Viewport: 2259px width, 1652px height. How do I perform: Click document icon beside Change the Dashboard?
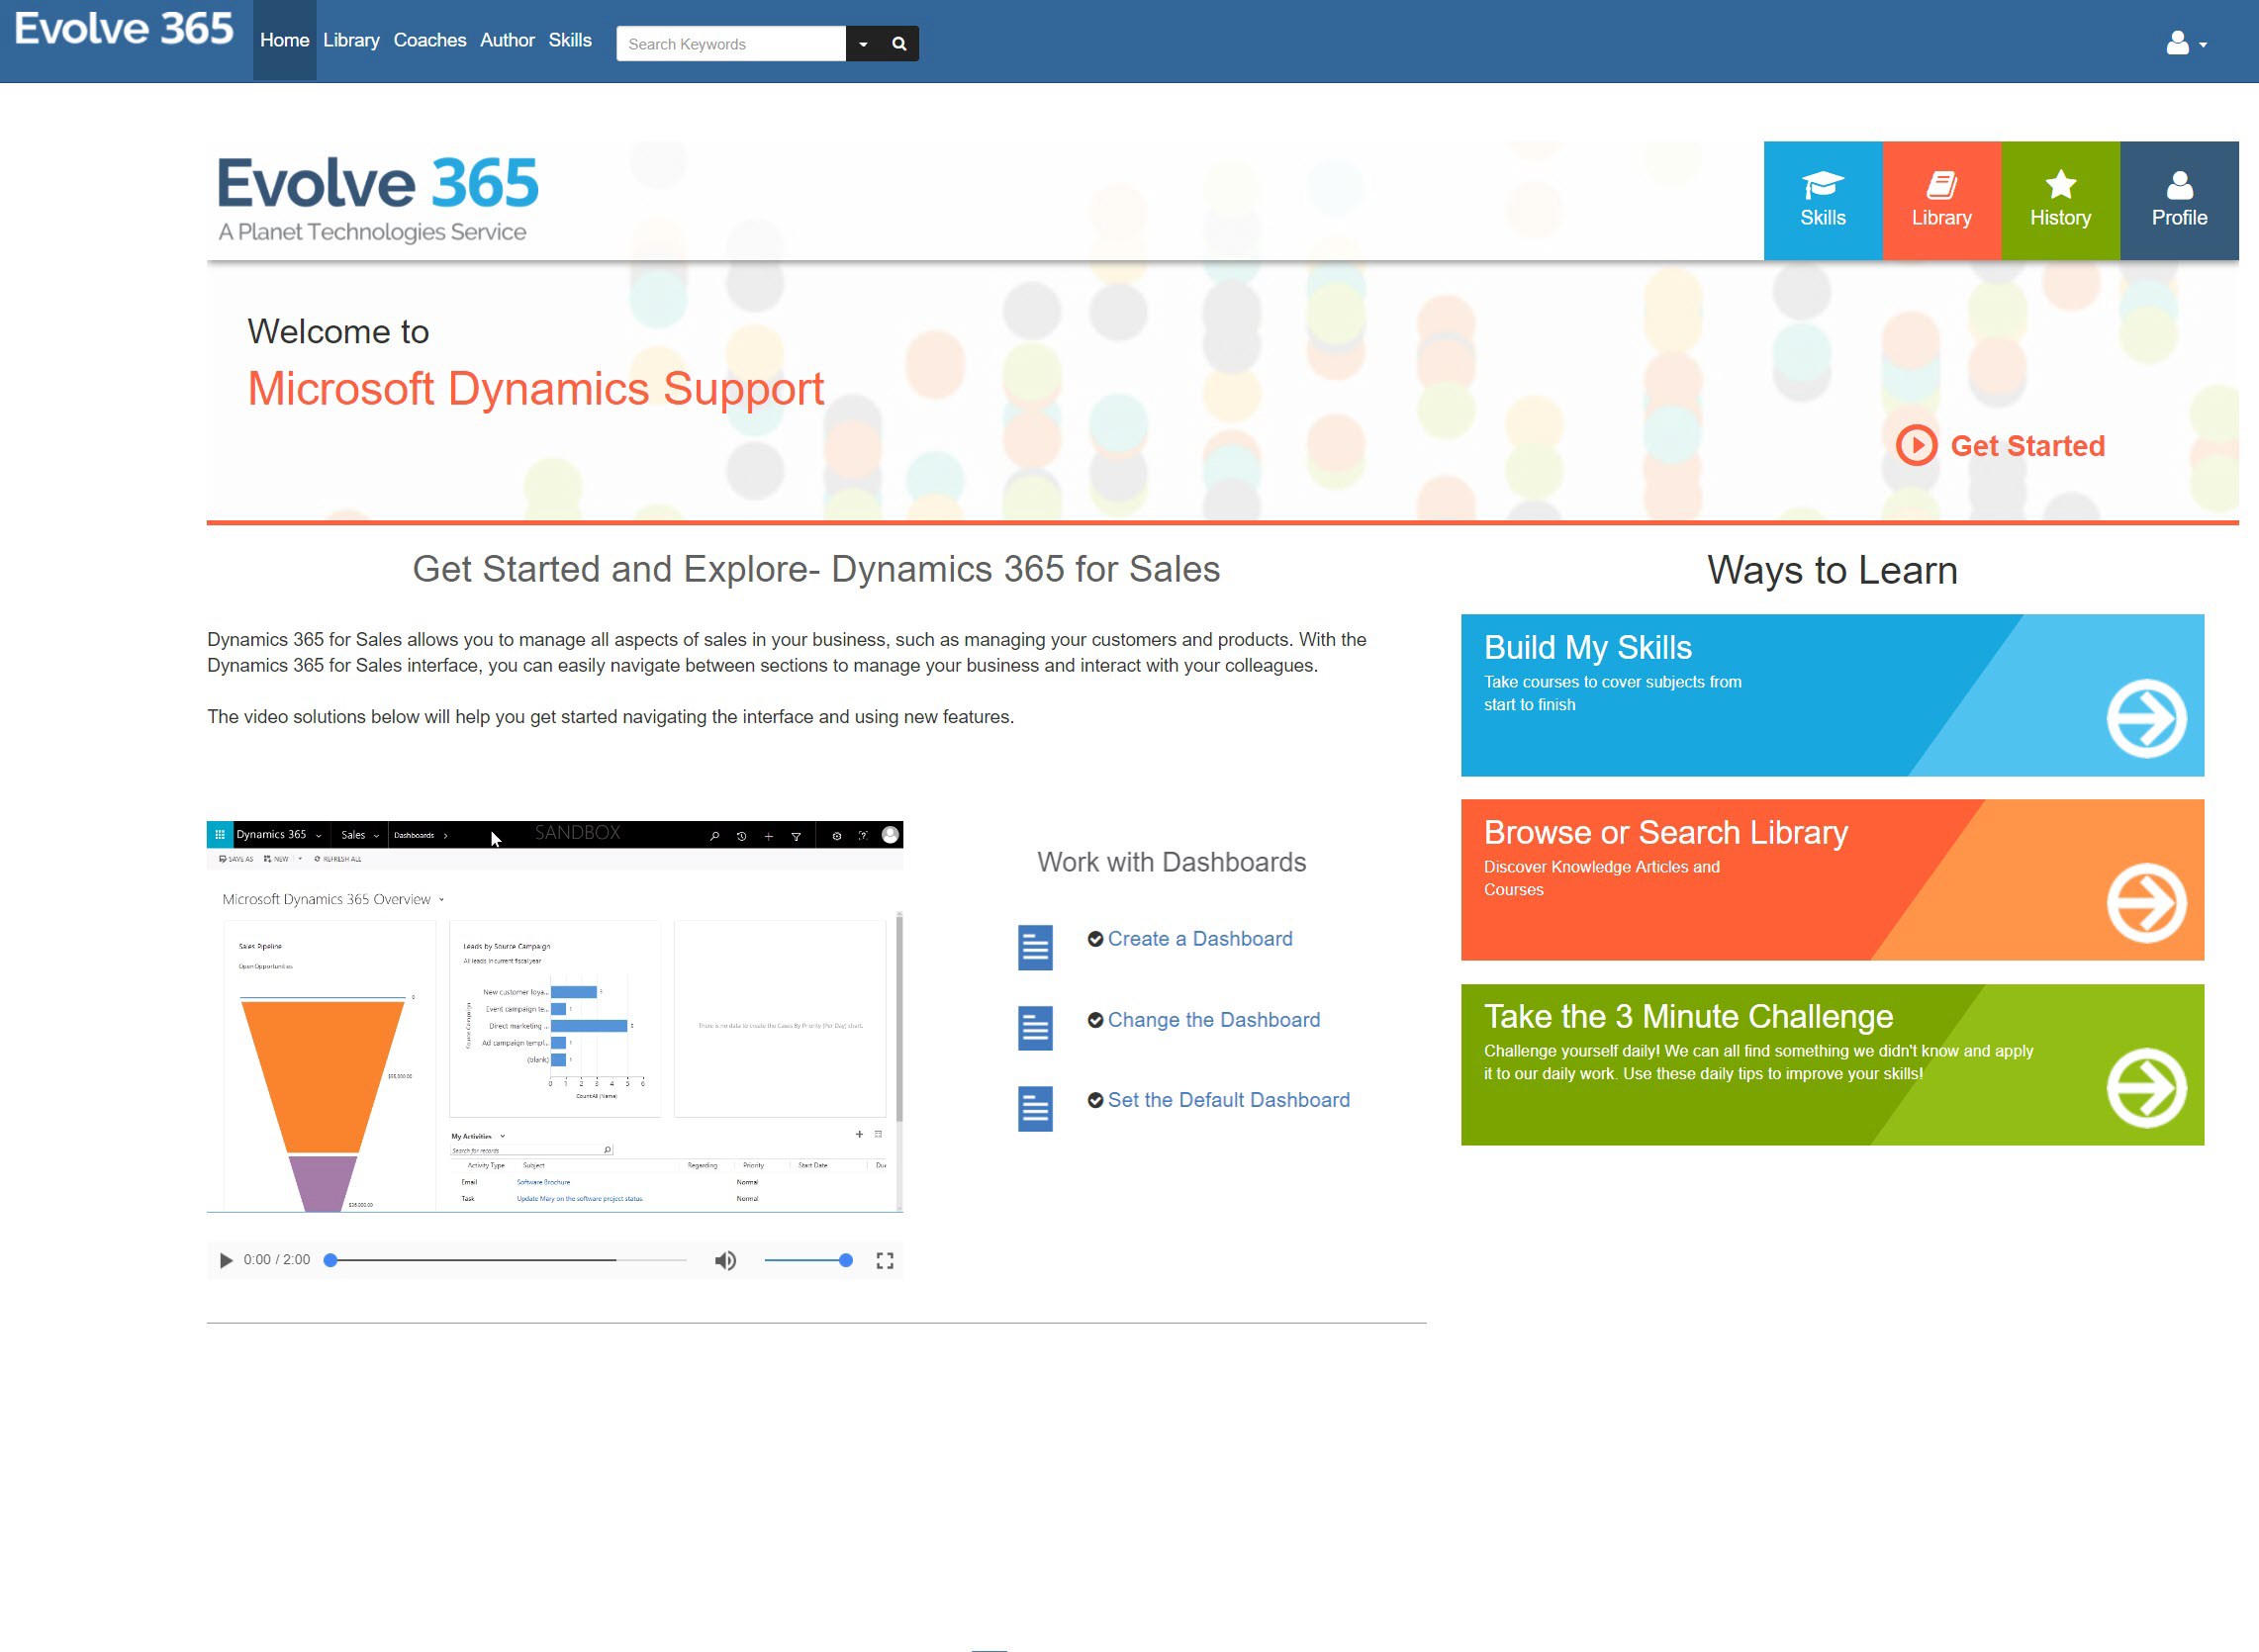coord(1035,1028)
